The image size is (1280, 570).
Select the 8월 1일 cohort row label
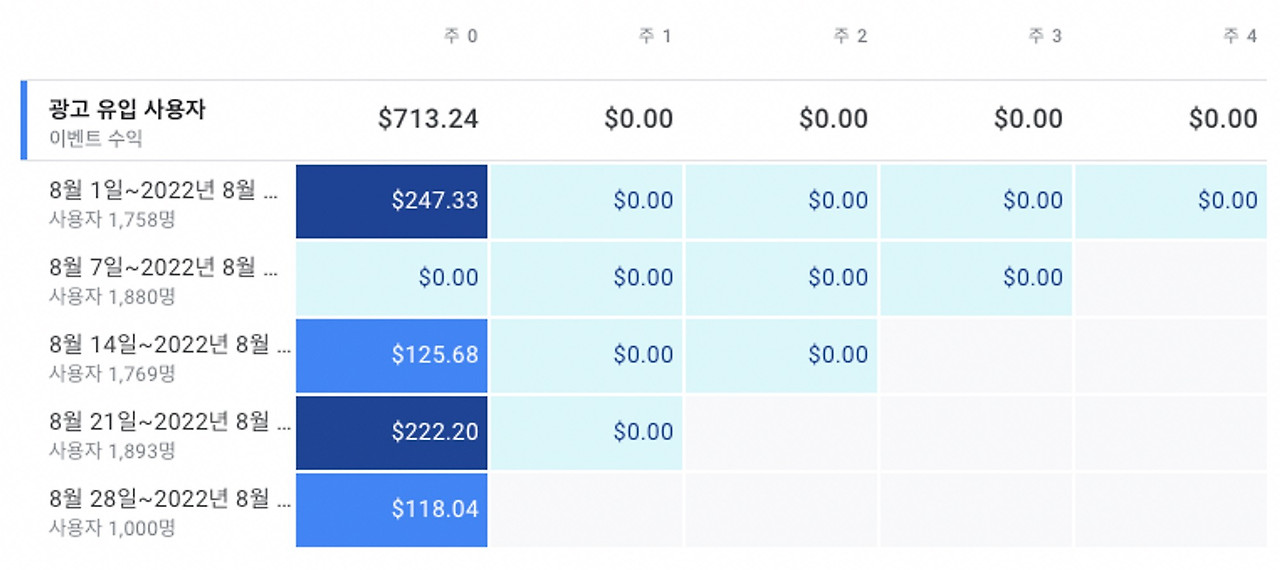click(164, 190)
